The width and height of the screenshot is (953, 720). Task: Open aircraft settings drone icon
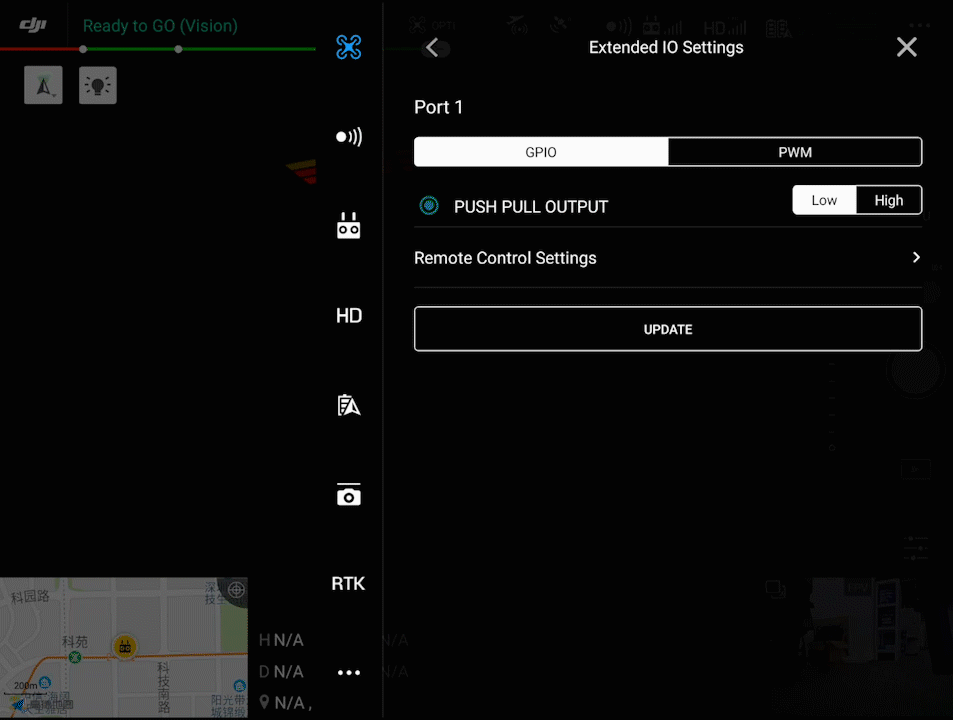coord(348,47)
